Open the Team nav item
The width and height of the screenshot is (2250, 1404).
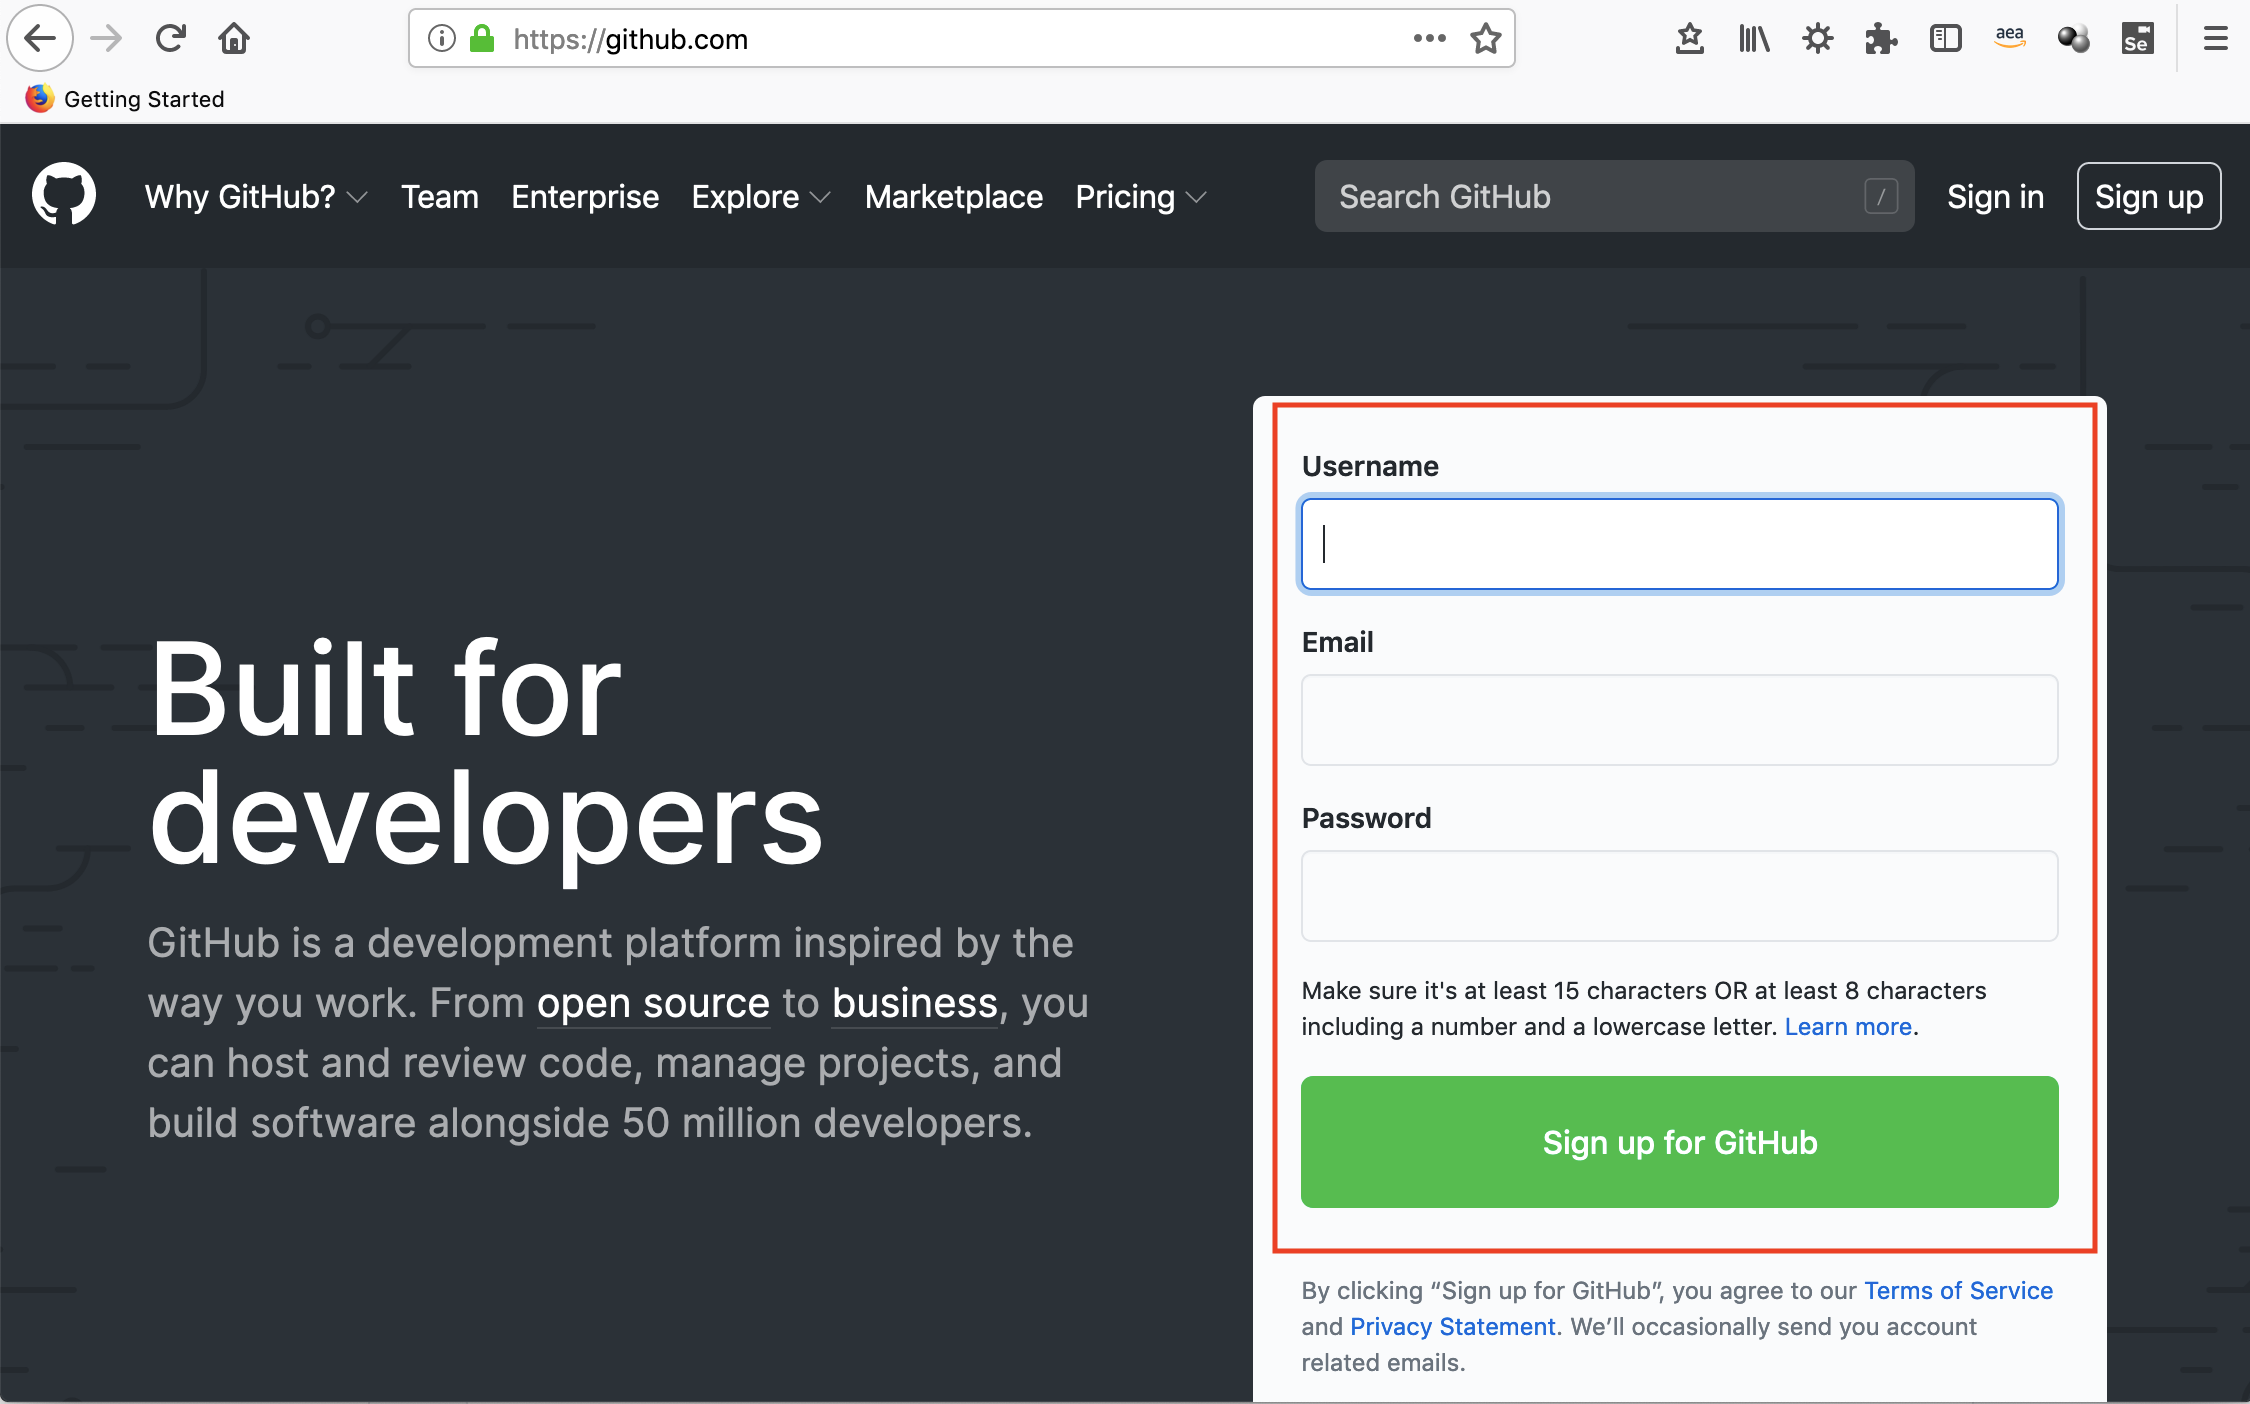pyautogui.click(x=440, y=196)
